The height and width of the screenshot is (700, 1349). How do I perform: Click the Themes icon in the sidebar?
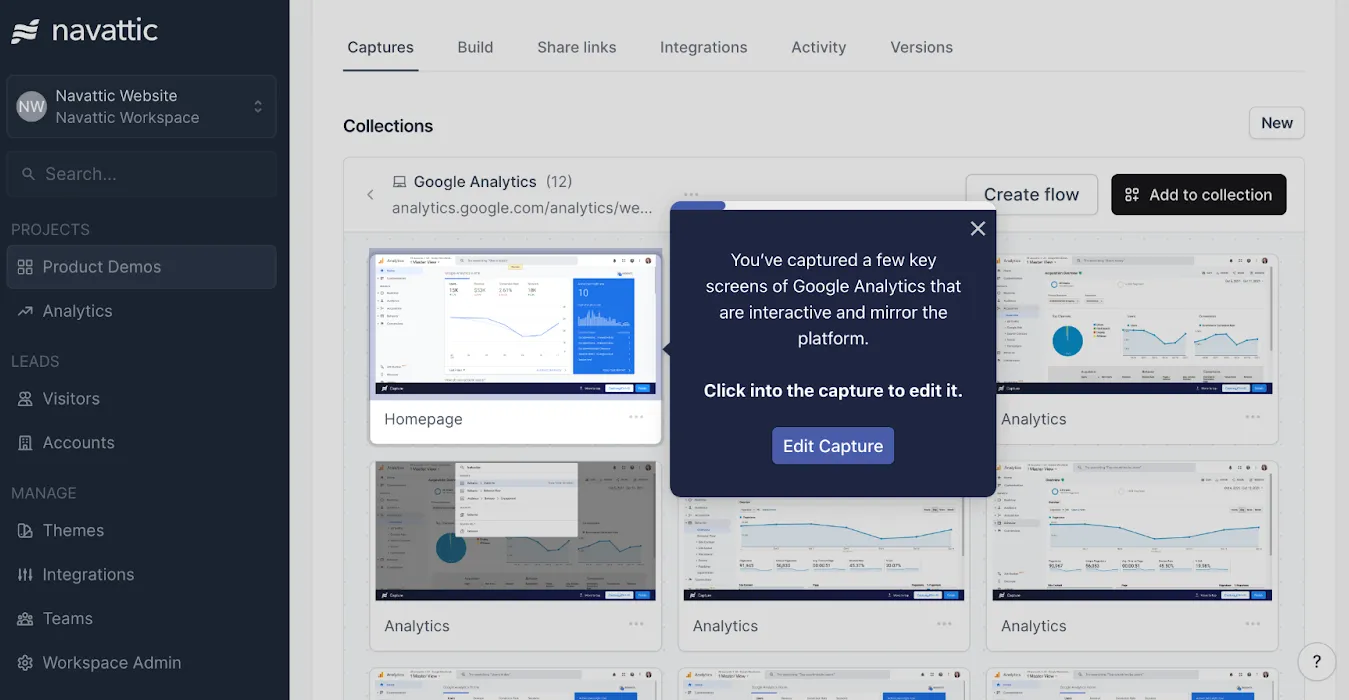[25, 530]
